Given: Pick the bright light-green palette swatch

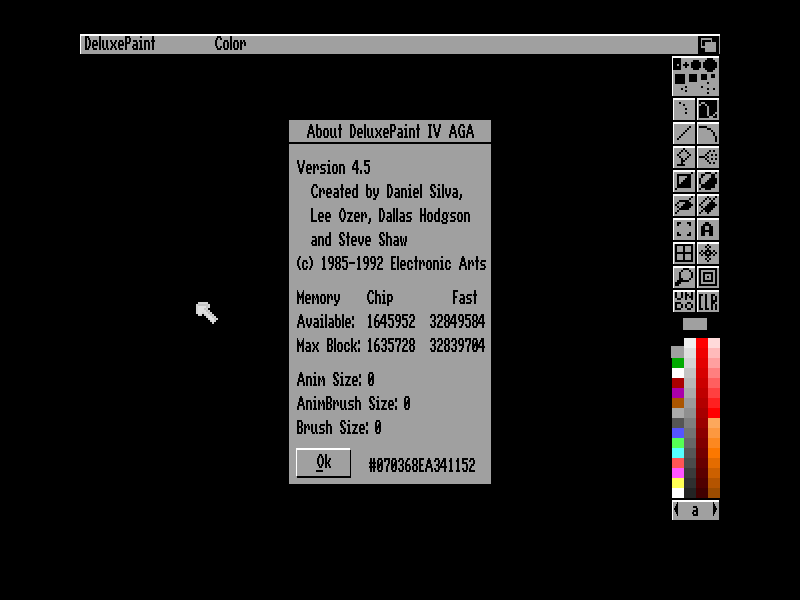Looking at the screenshot, I should 678,443.
